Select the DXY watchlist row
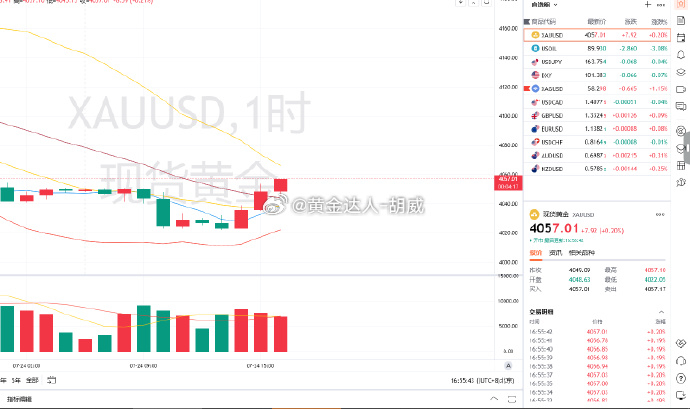690x409 pixels. [597, 75]
